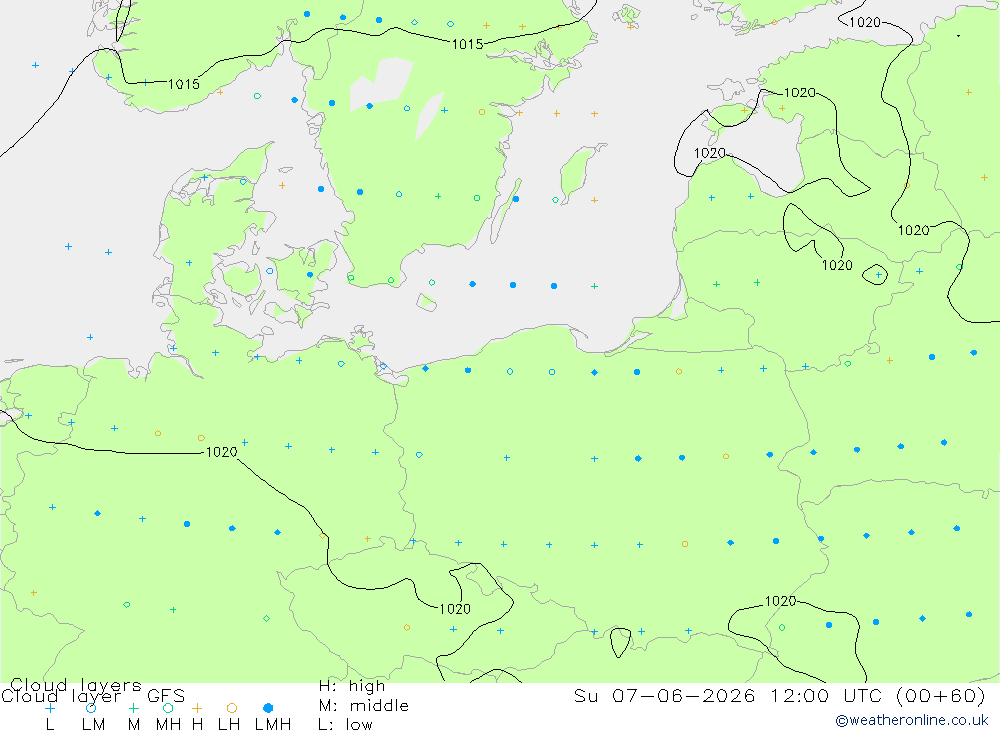Click the 1020 isobar label over western Germany
This screenshot has width=1000, height=733.
[221, 452]
